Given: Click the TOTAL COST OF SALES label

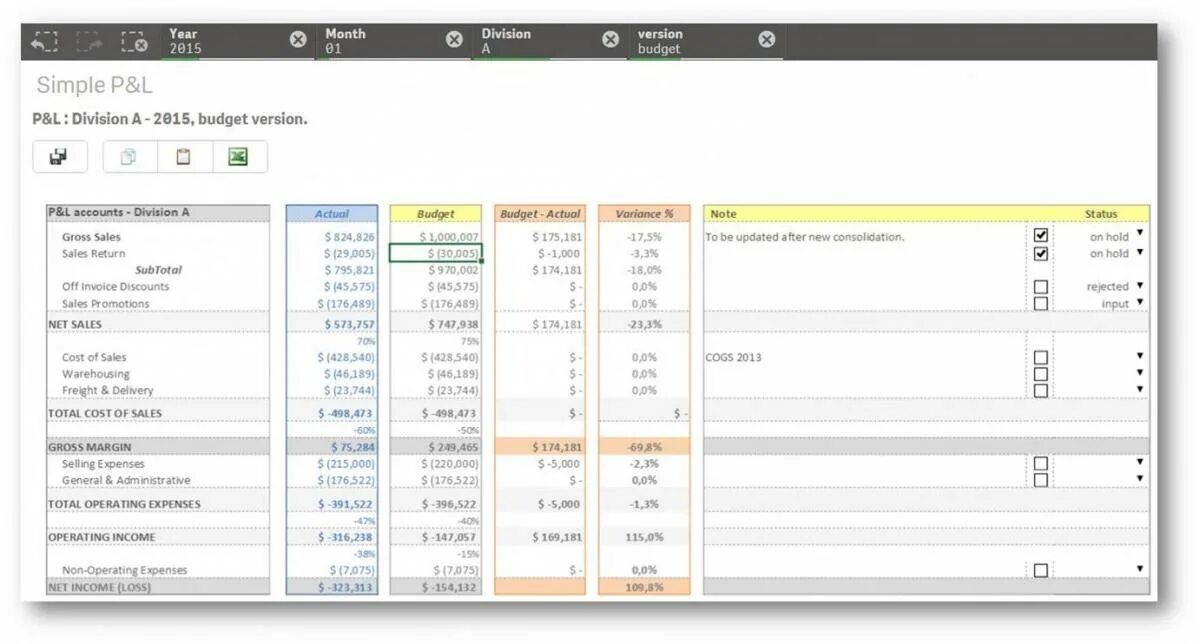Looking at the screenshot, I should [105, 413].
